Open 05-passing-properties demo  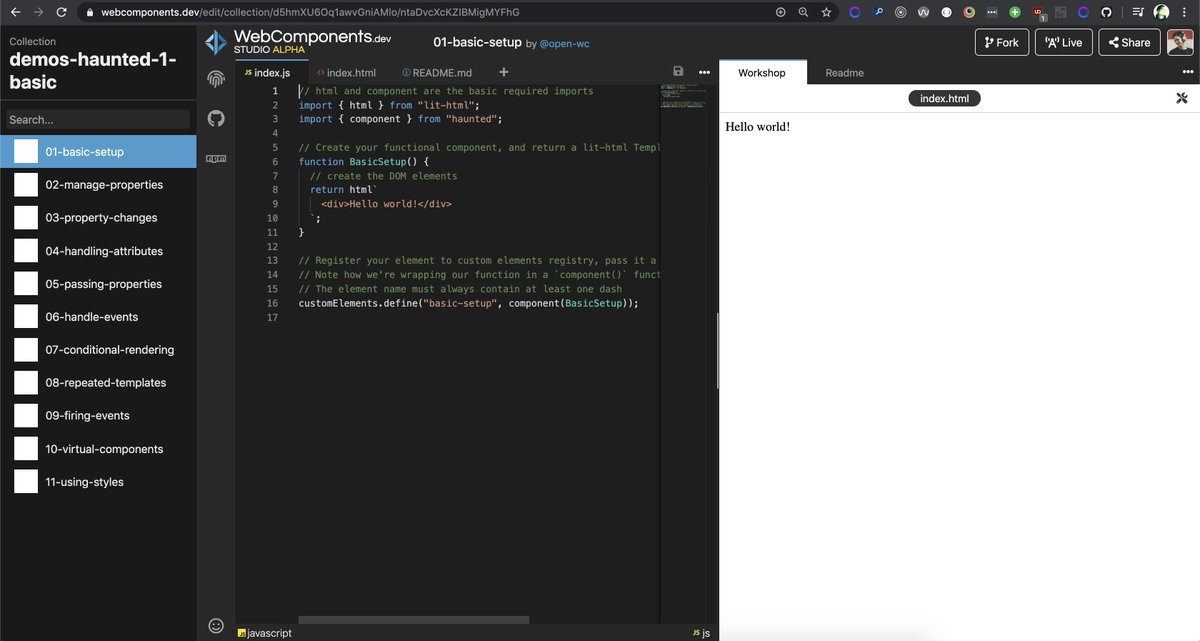point(98,283)
